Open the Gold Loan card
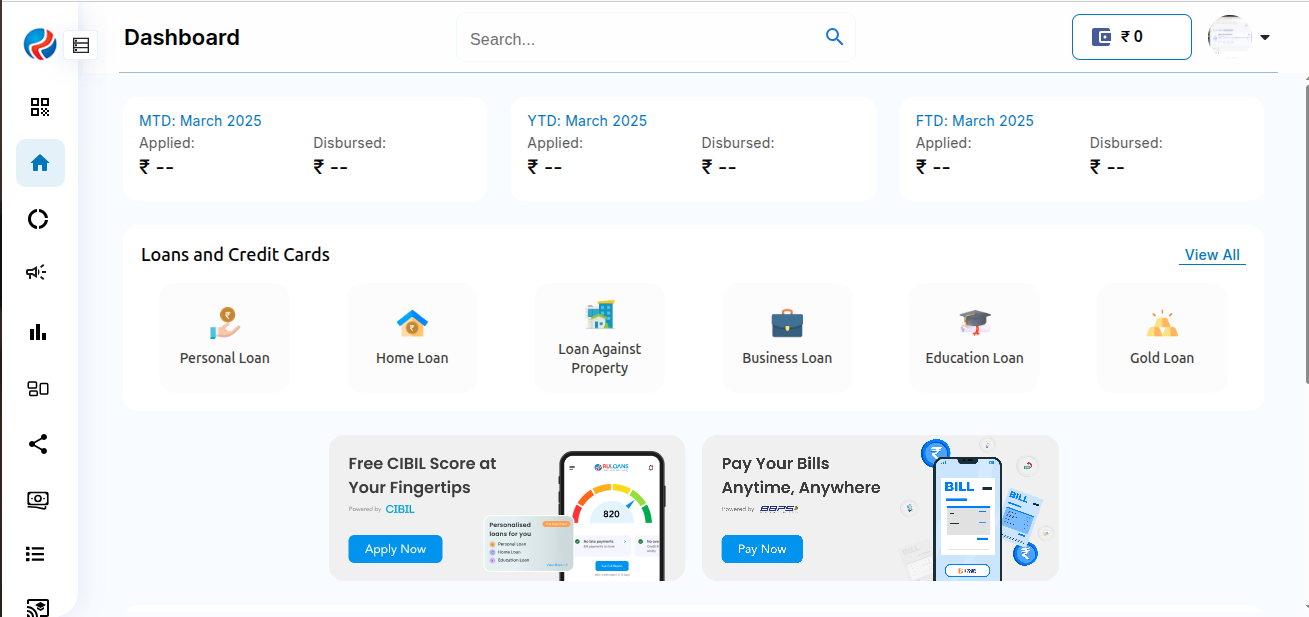The height and width of the screenshot is (617, 1309). 1162,338
